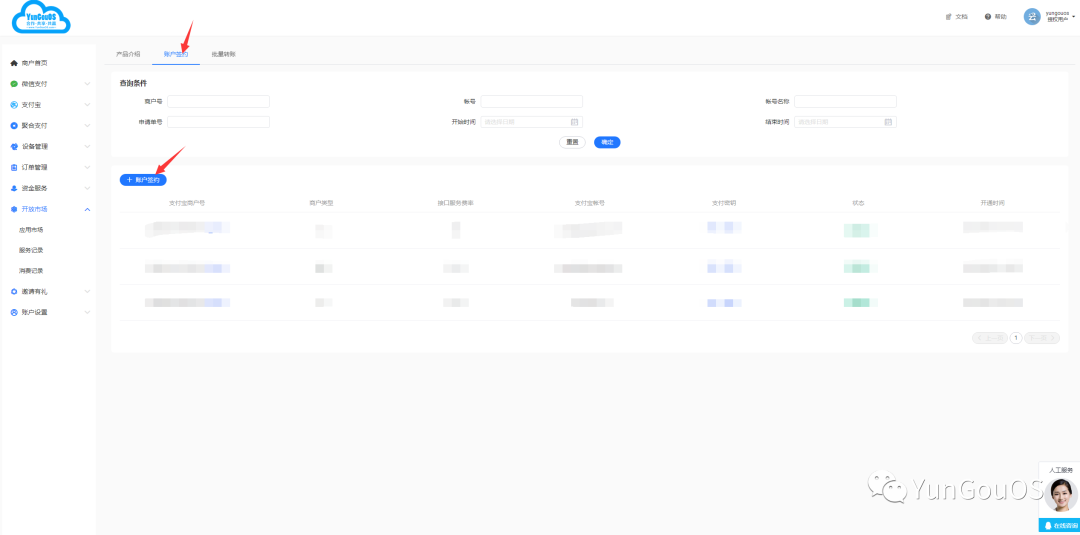This screenshot has height=535, width=1080.
Task: Click the 账户设置 sidebar icon
Action: coord(14,312)
